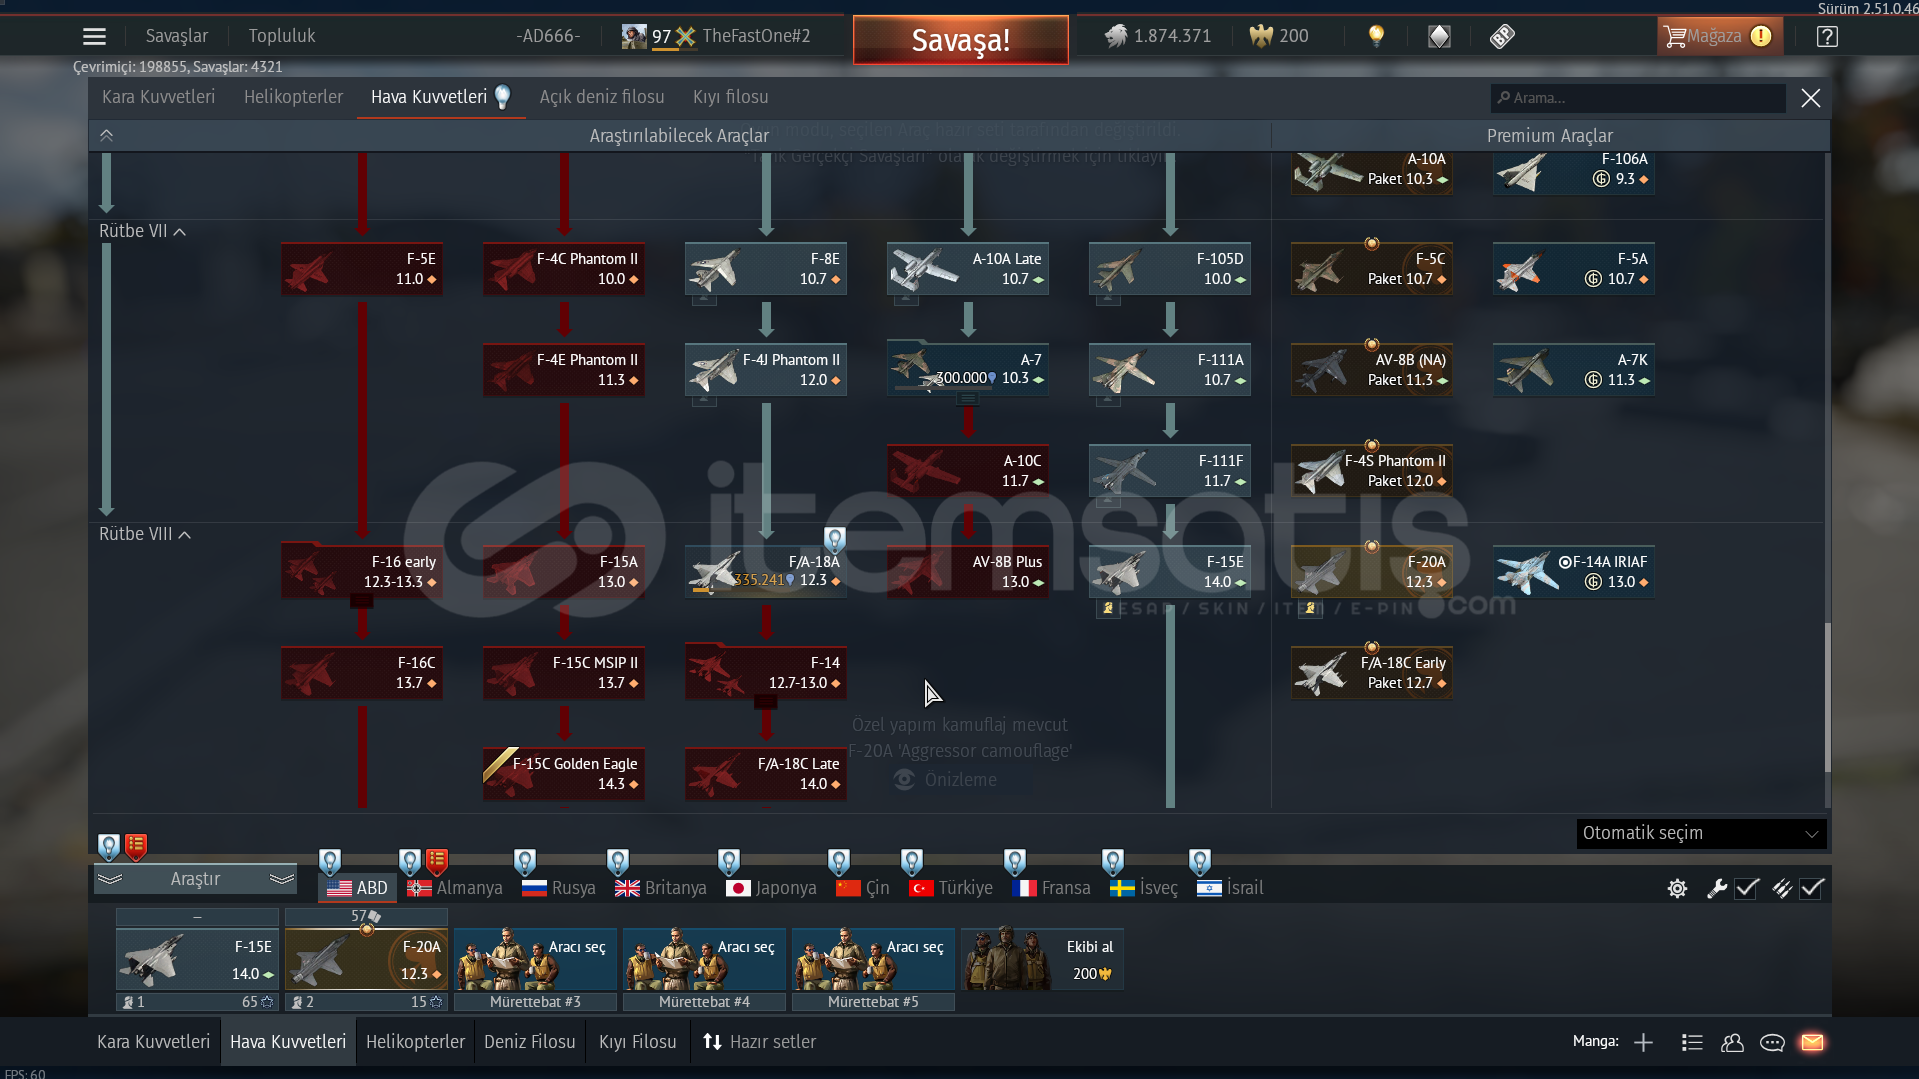The height and width of the screenshot is (1079, 1919).
Task: Open the mail envelope icon
Action: [x=1812, y=1042]
